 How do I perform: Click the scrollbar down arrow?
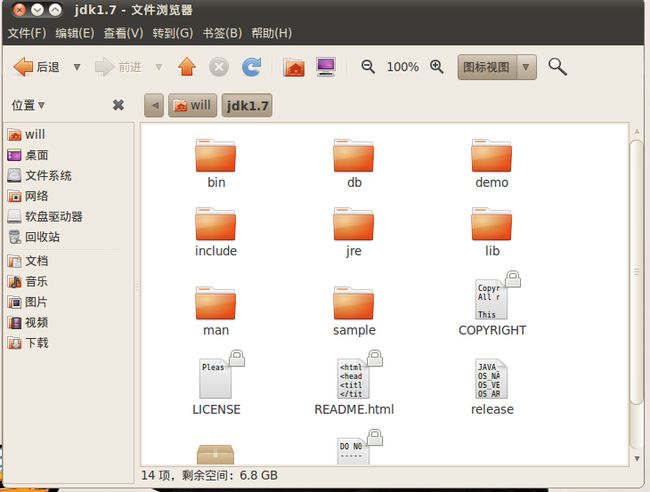point(637,458)
